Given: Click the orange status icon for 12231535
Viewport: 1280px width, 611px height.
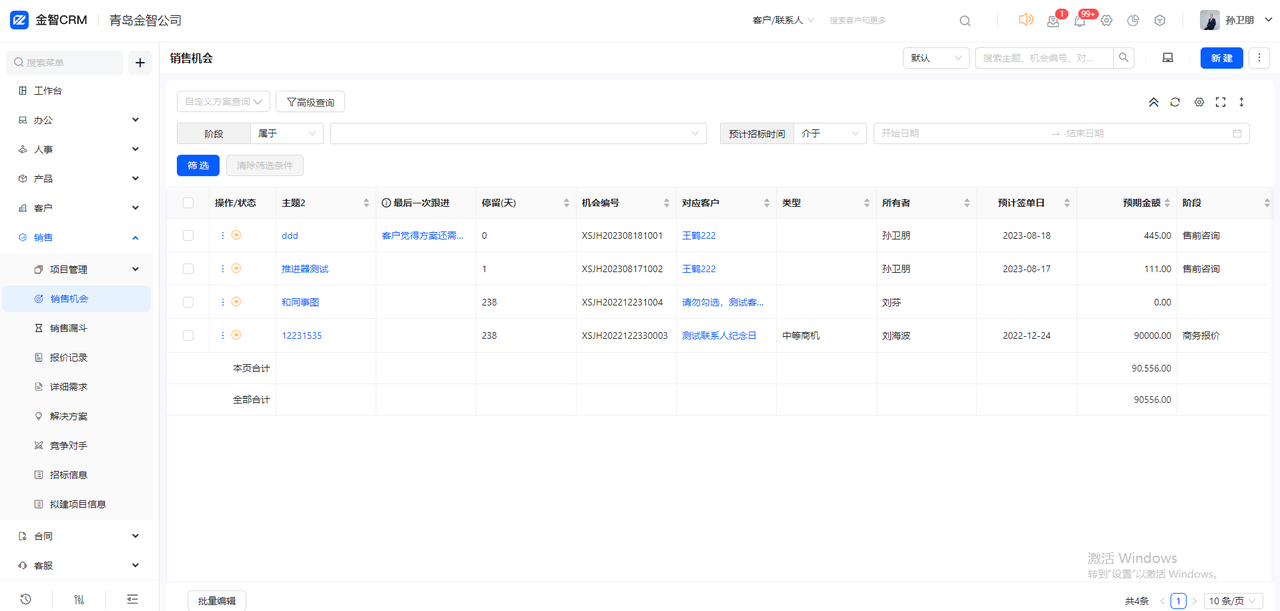Looking at the screenshot, I should pos(236,336).
